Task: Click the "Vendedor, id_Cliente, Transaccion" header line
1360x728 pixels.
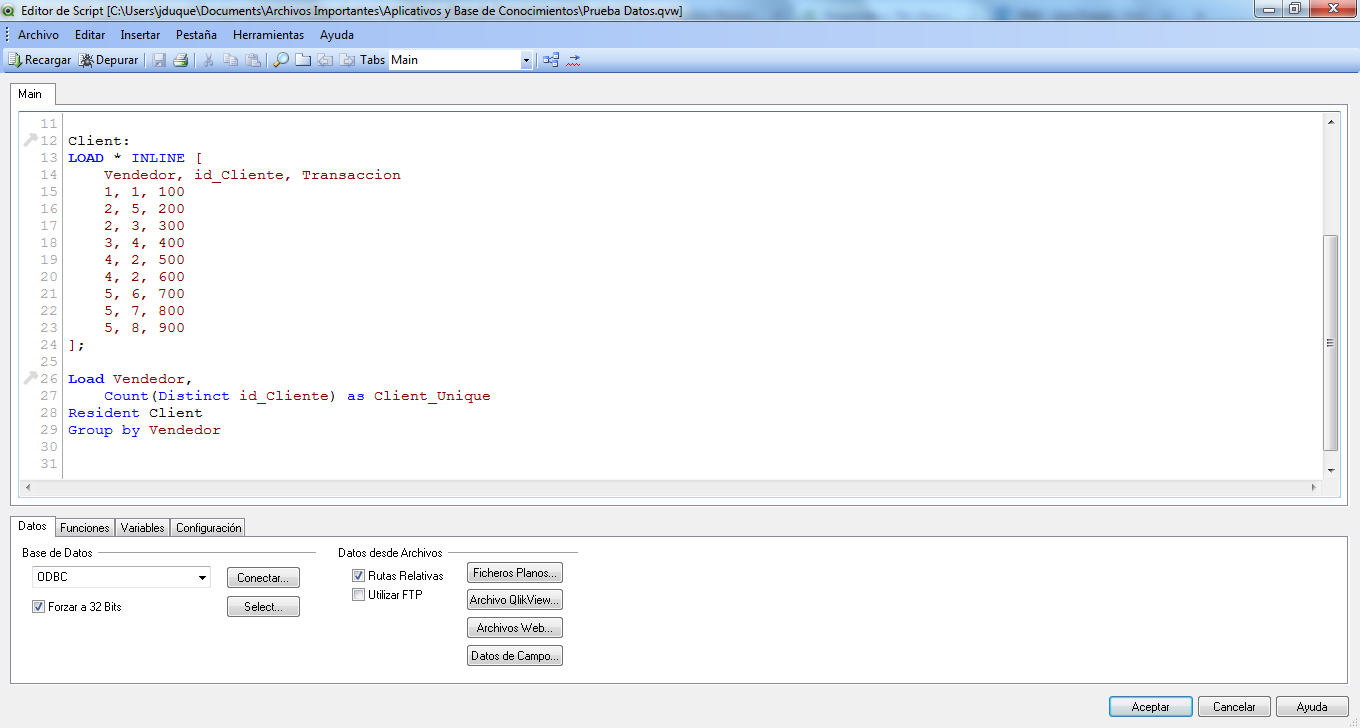Action: pyautogui.click(x=252, y=175)
